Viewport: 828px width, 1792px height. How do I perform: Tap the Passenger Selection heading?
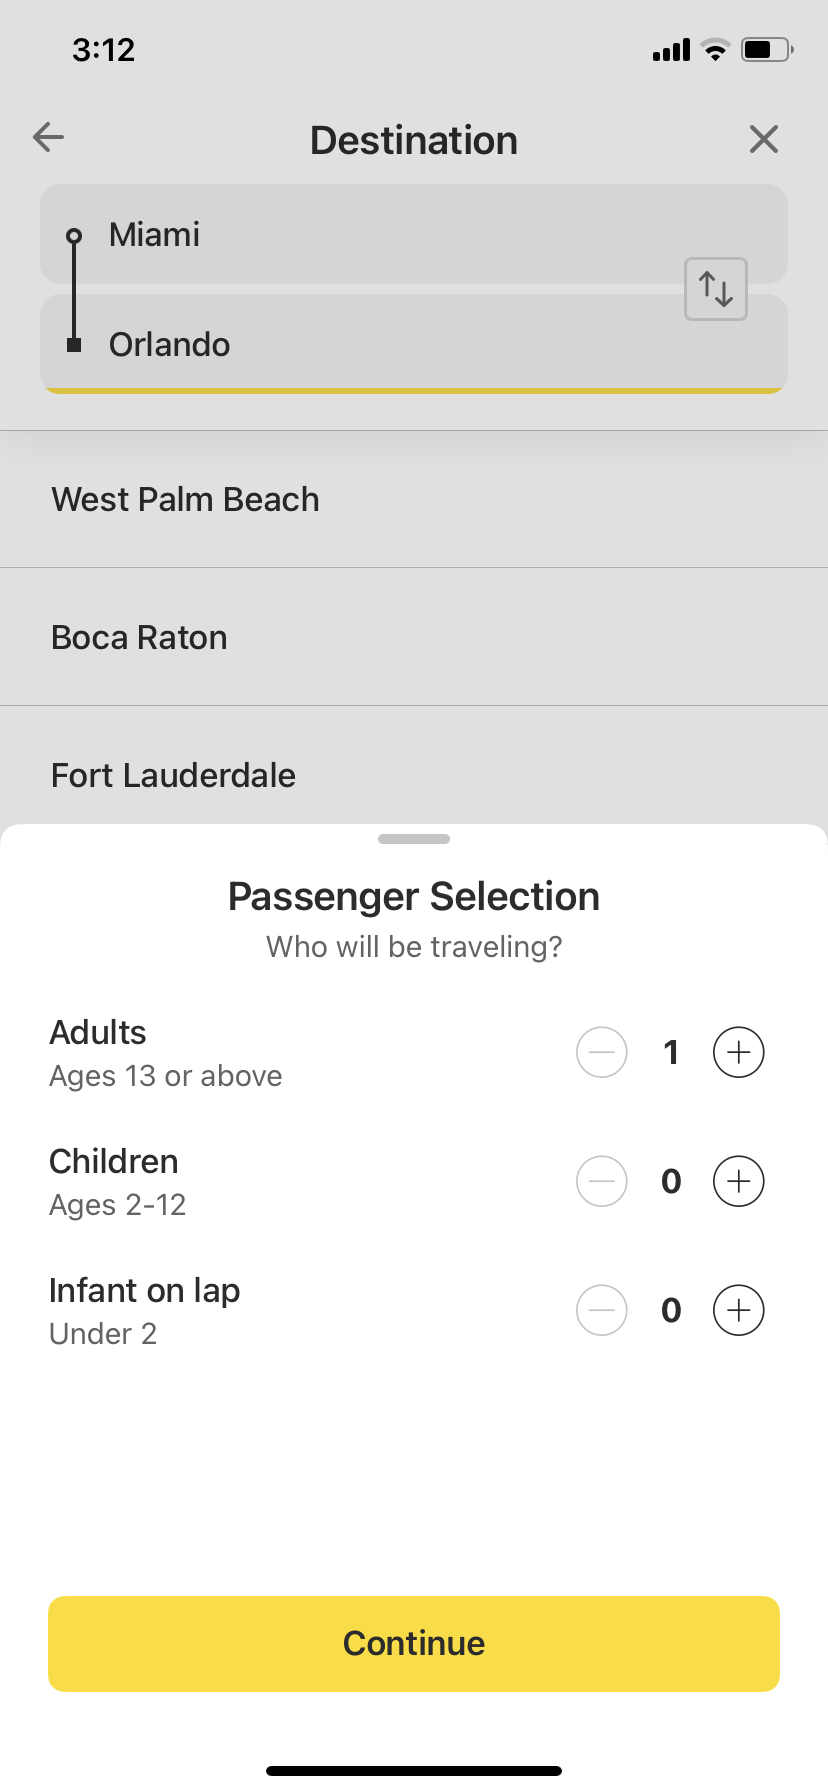414,897
